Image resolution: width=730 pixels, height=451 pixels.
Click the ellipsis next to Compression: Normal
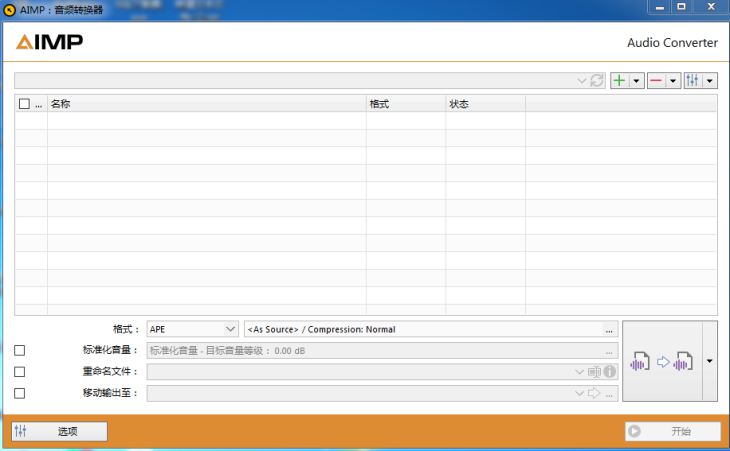coord(609,330)
